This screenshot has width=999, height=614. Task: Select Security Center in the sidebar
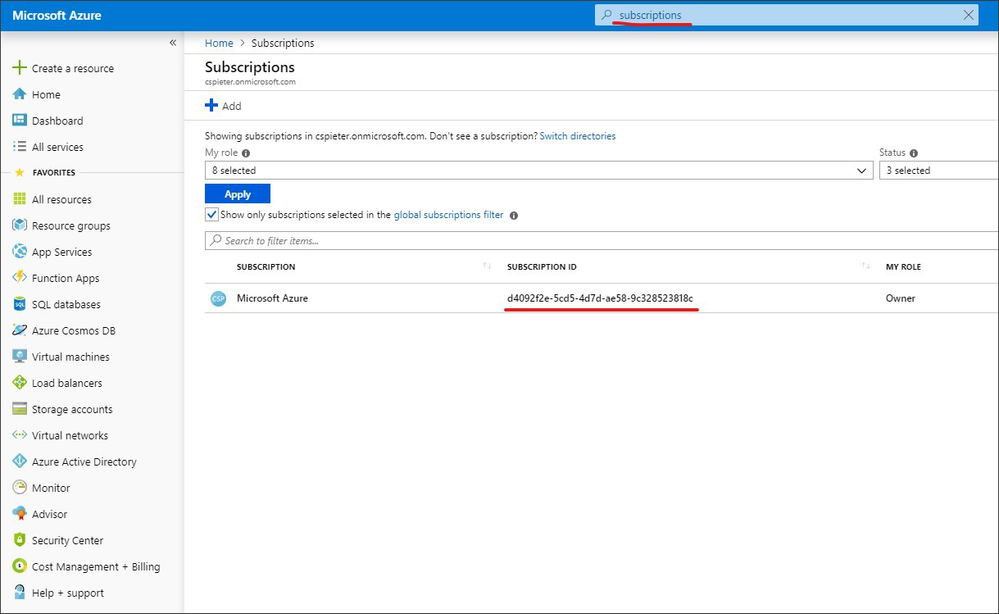[68, 540]
